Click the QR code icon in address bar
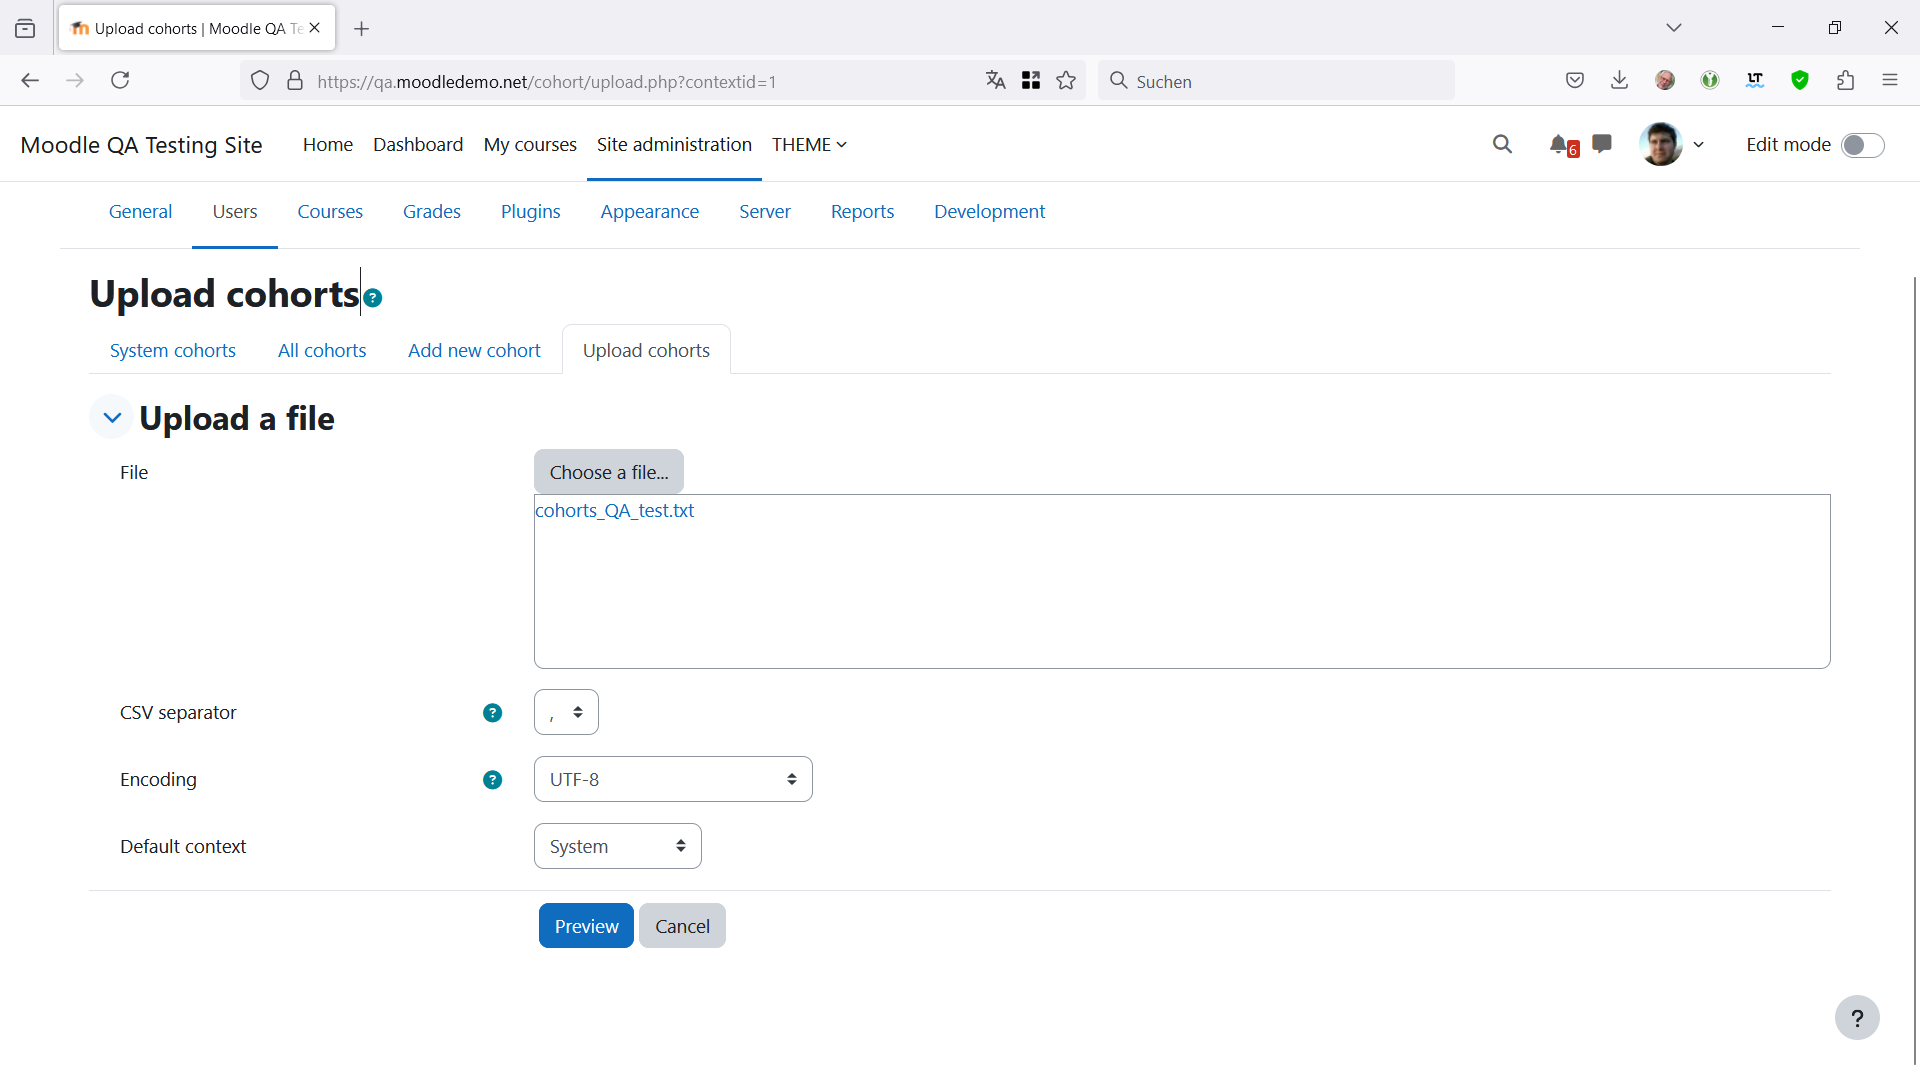Image resolution: width=1920 pixels, height=1080 pixels. pyautogui.click(x=1031, y=81)
